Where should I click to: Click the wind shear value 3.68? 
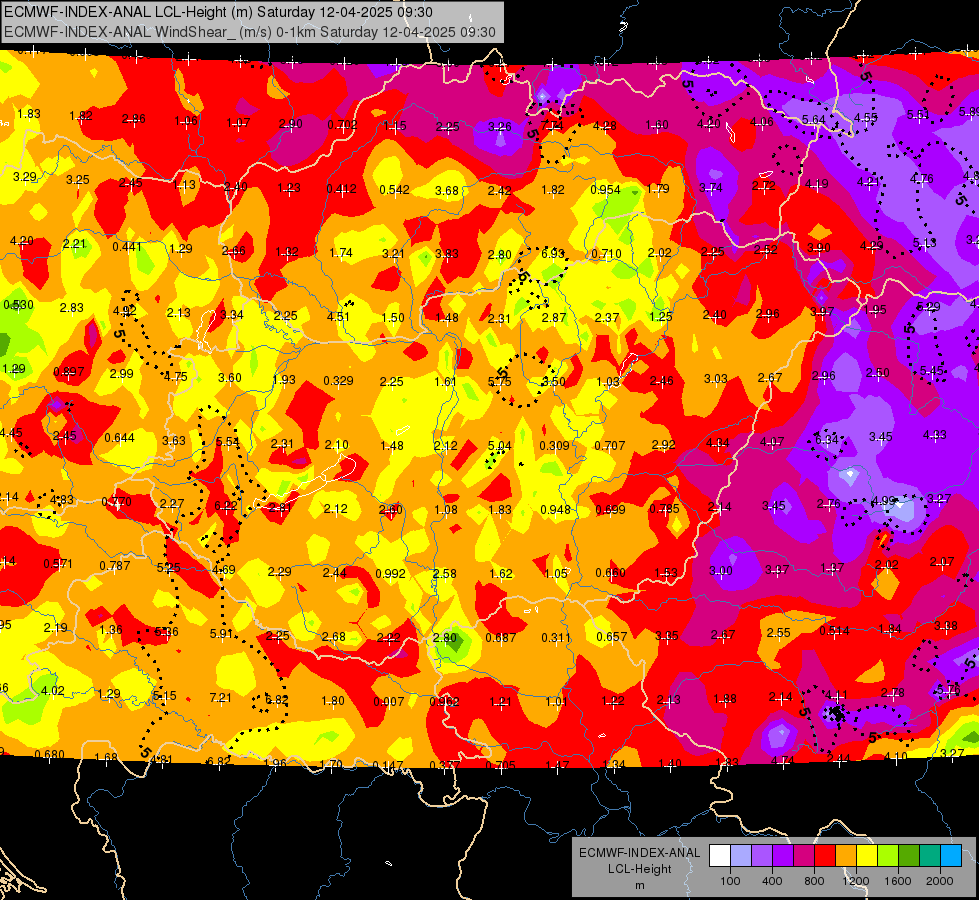click(447, 190)
